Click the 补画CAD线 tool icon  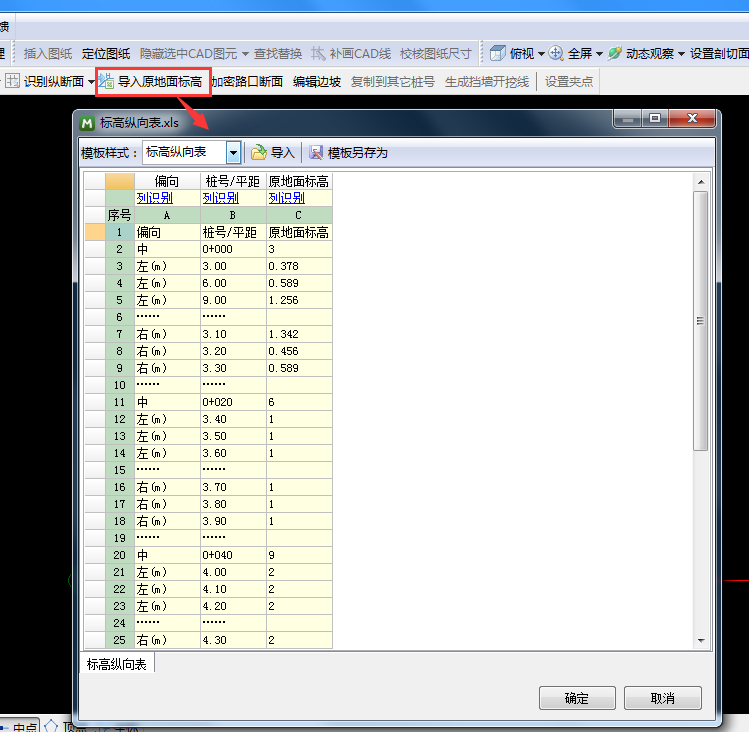point(318,53)
